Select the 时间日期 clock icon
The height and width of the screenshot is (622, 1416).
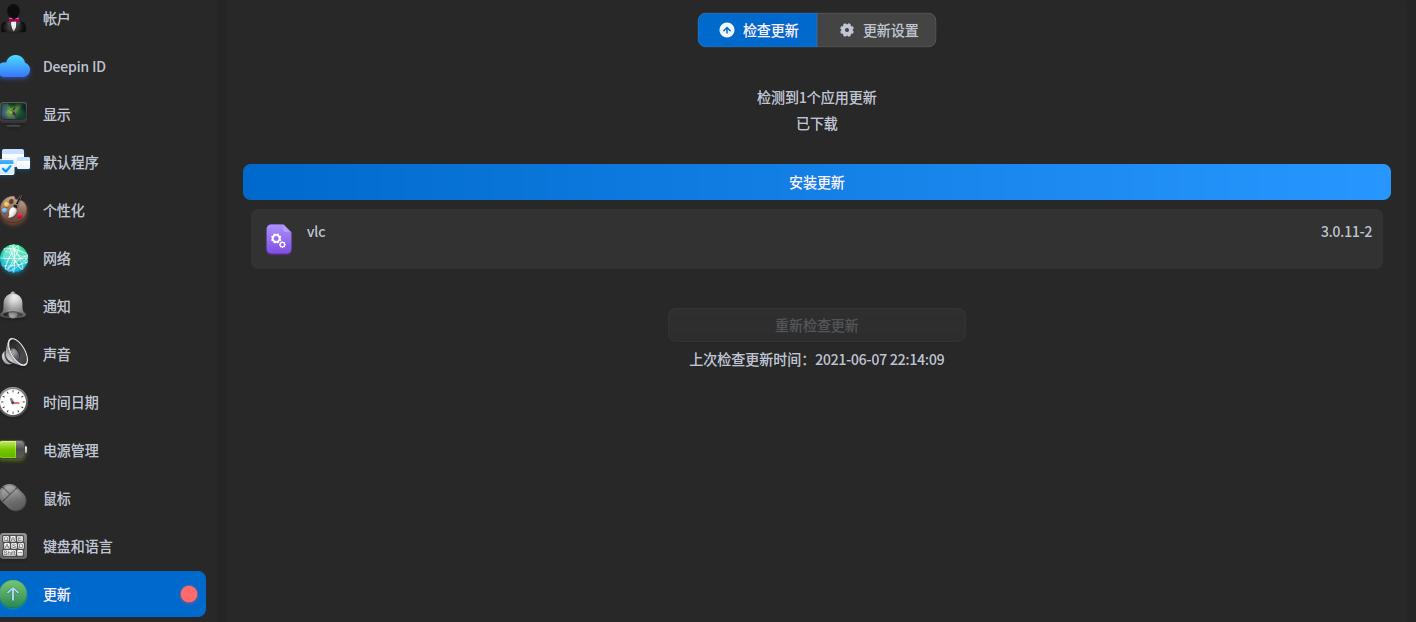14,402
